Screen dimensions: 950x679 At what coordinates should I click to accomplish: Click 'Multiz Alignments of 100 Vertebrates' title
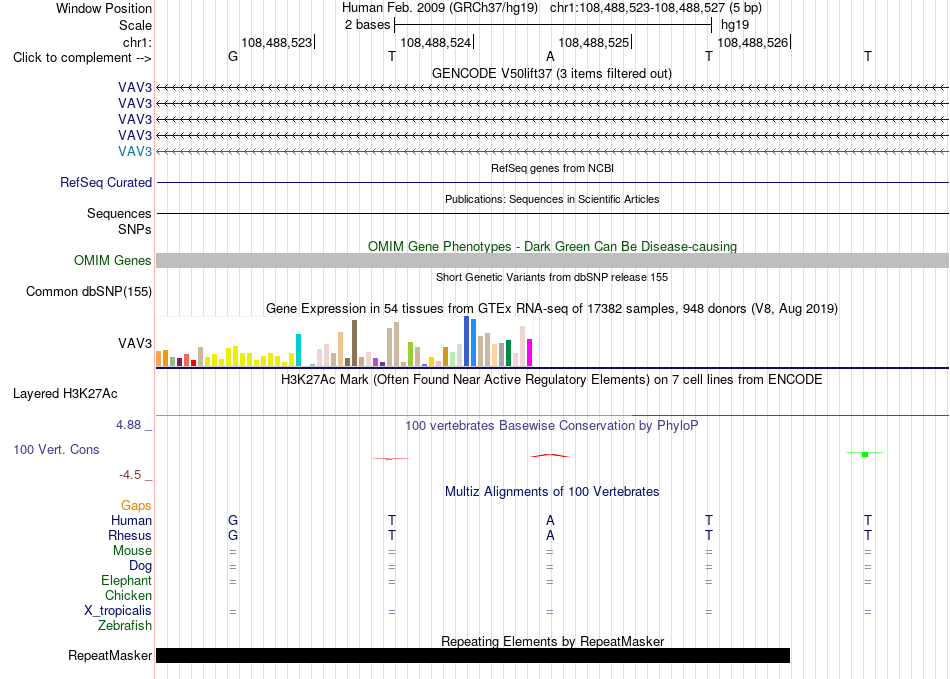(552, 491)
